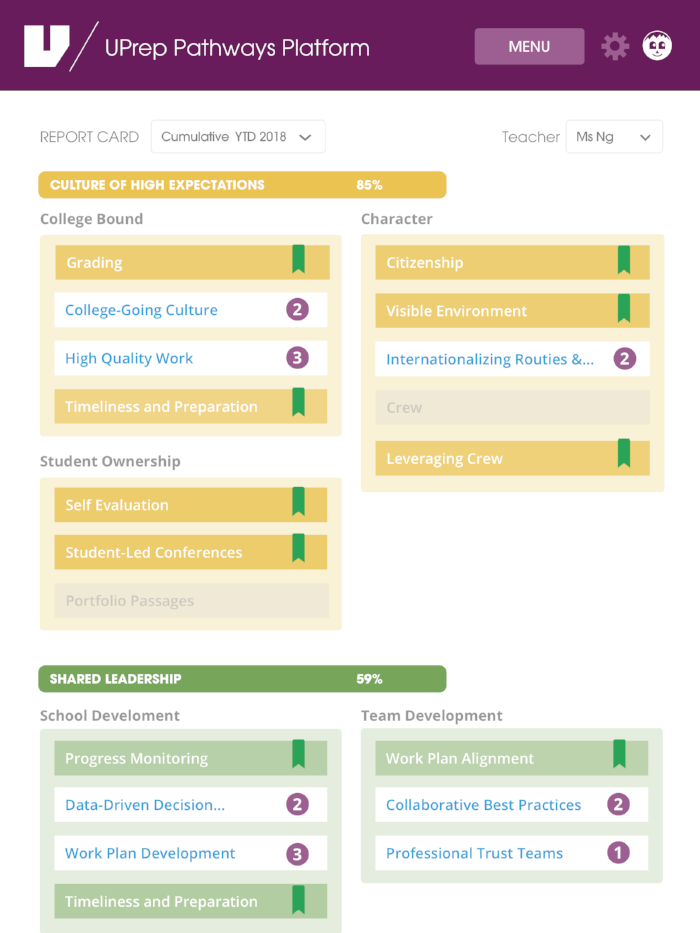Click the bookmark on Student-Led Conferences
The image size is (700, 933).
(299, 548)
